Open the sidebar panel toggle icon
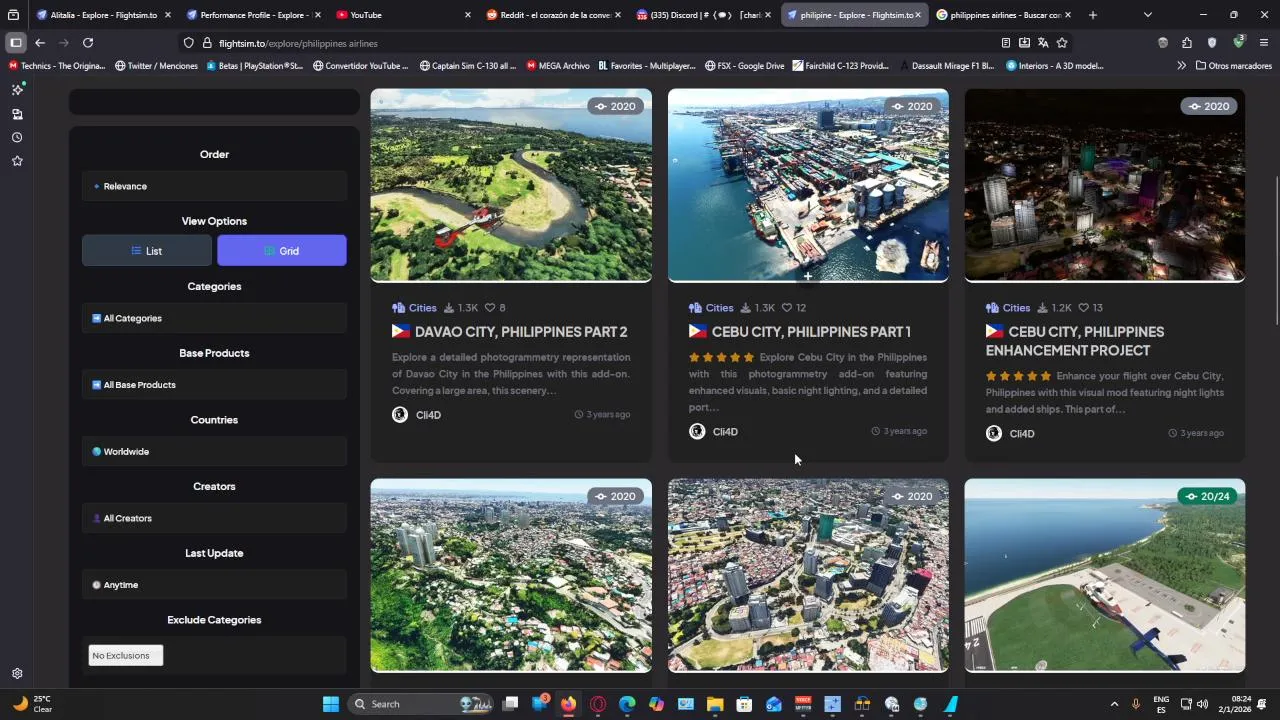This screenshot has height=720, width=1280. click(x=16, y=43)
